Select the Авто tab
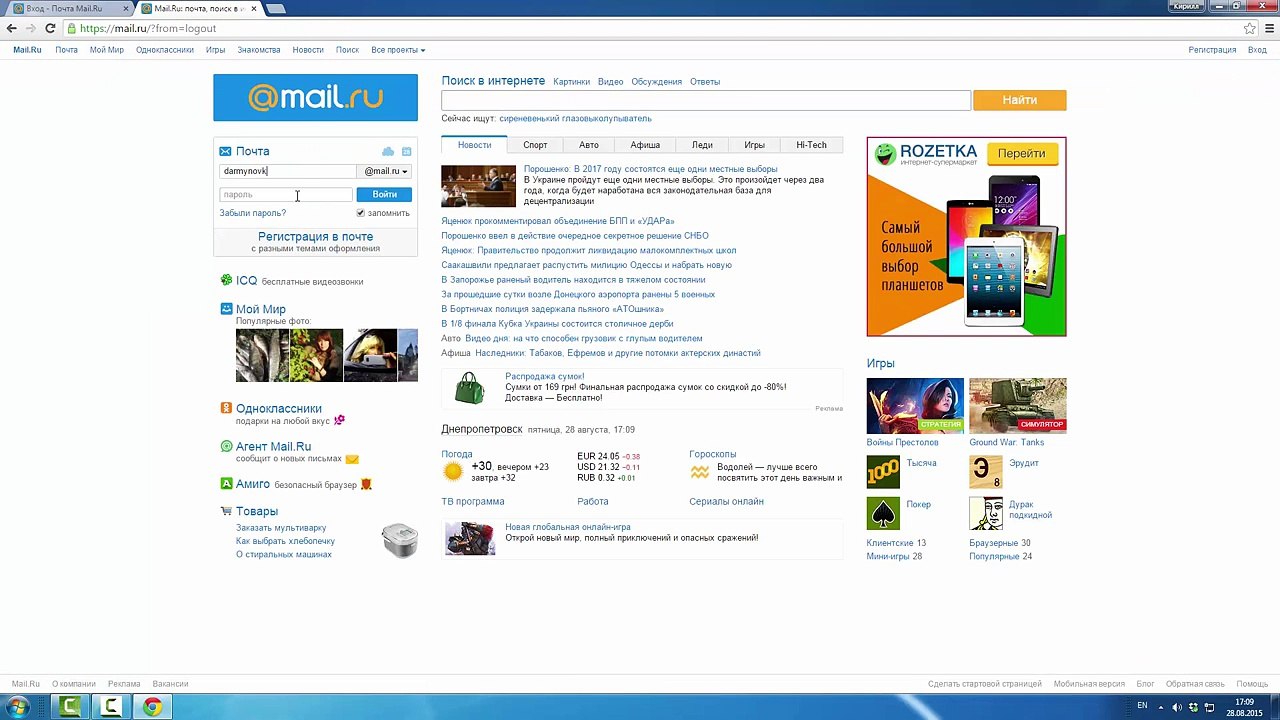The height and width of the screenshot is (720, 1280). point(589,145)
